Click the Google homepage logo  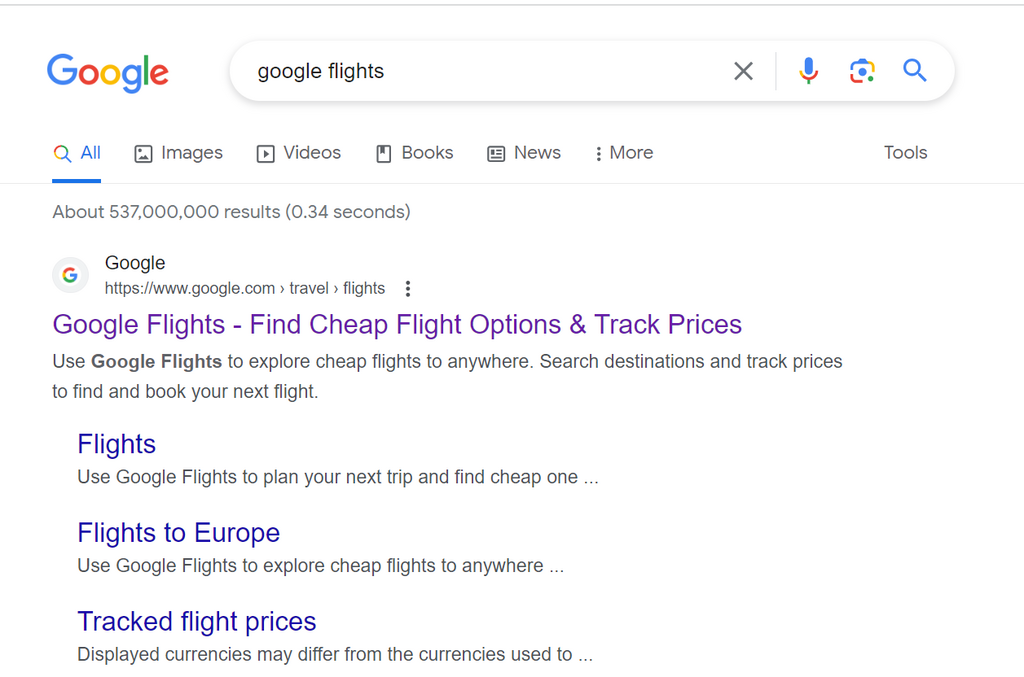coord(108,72)
